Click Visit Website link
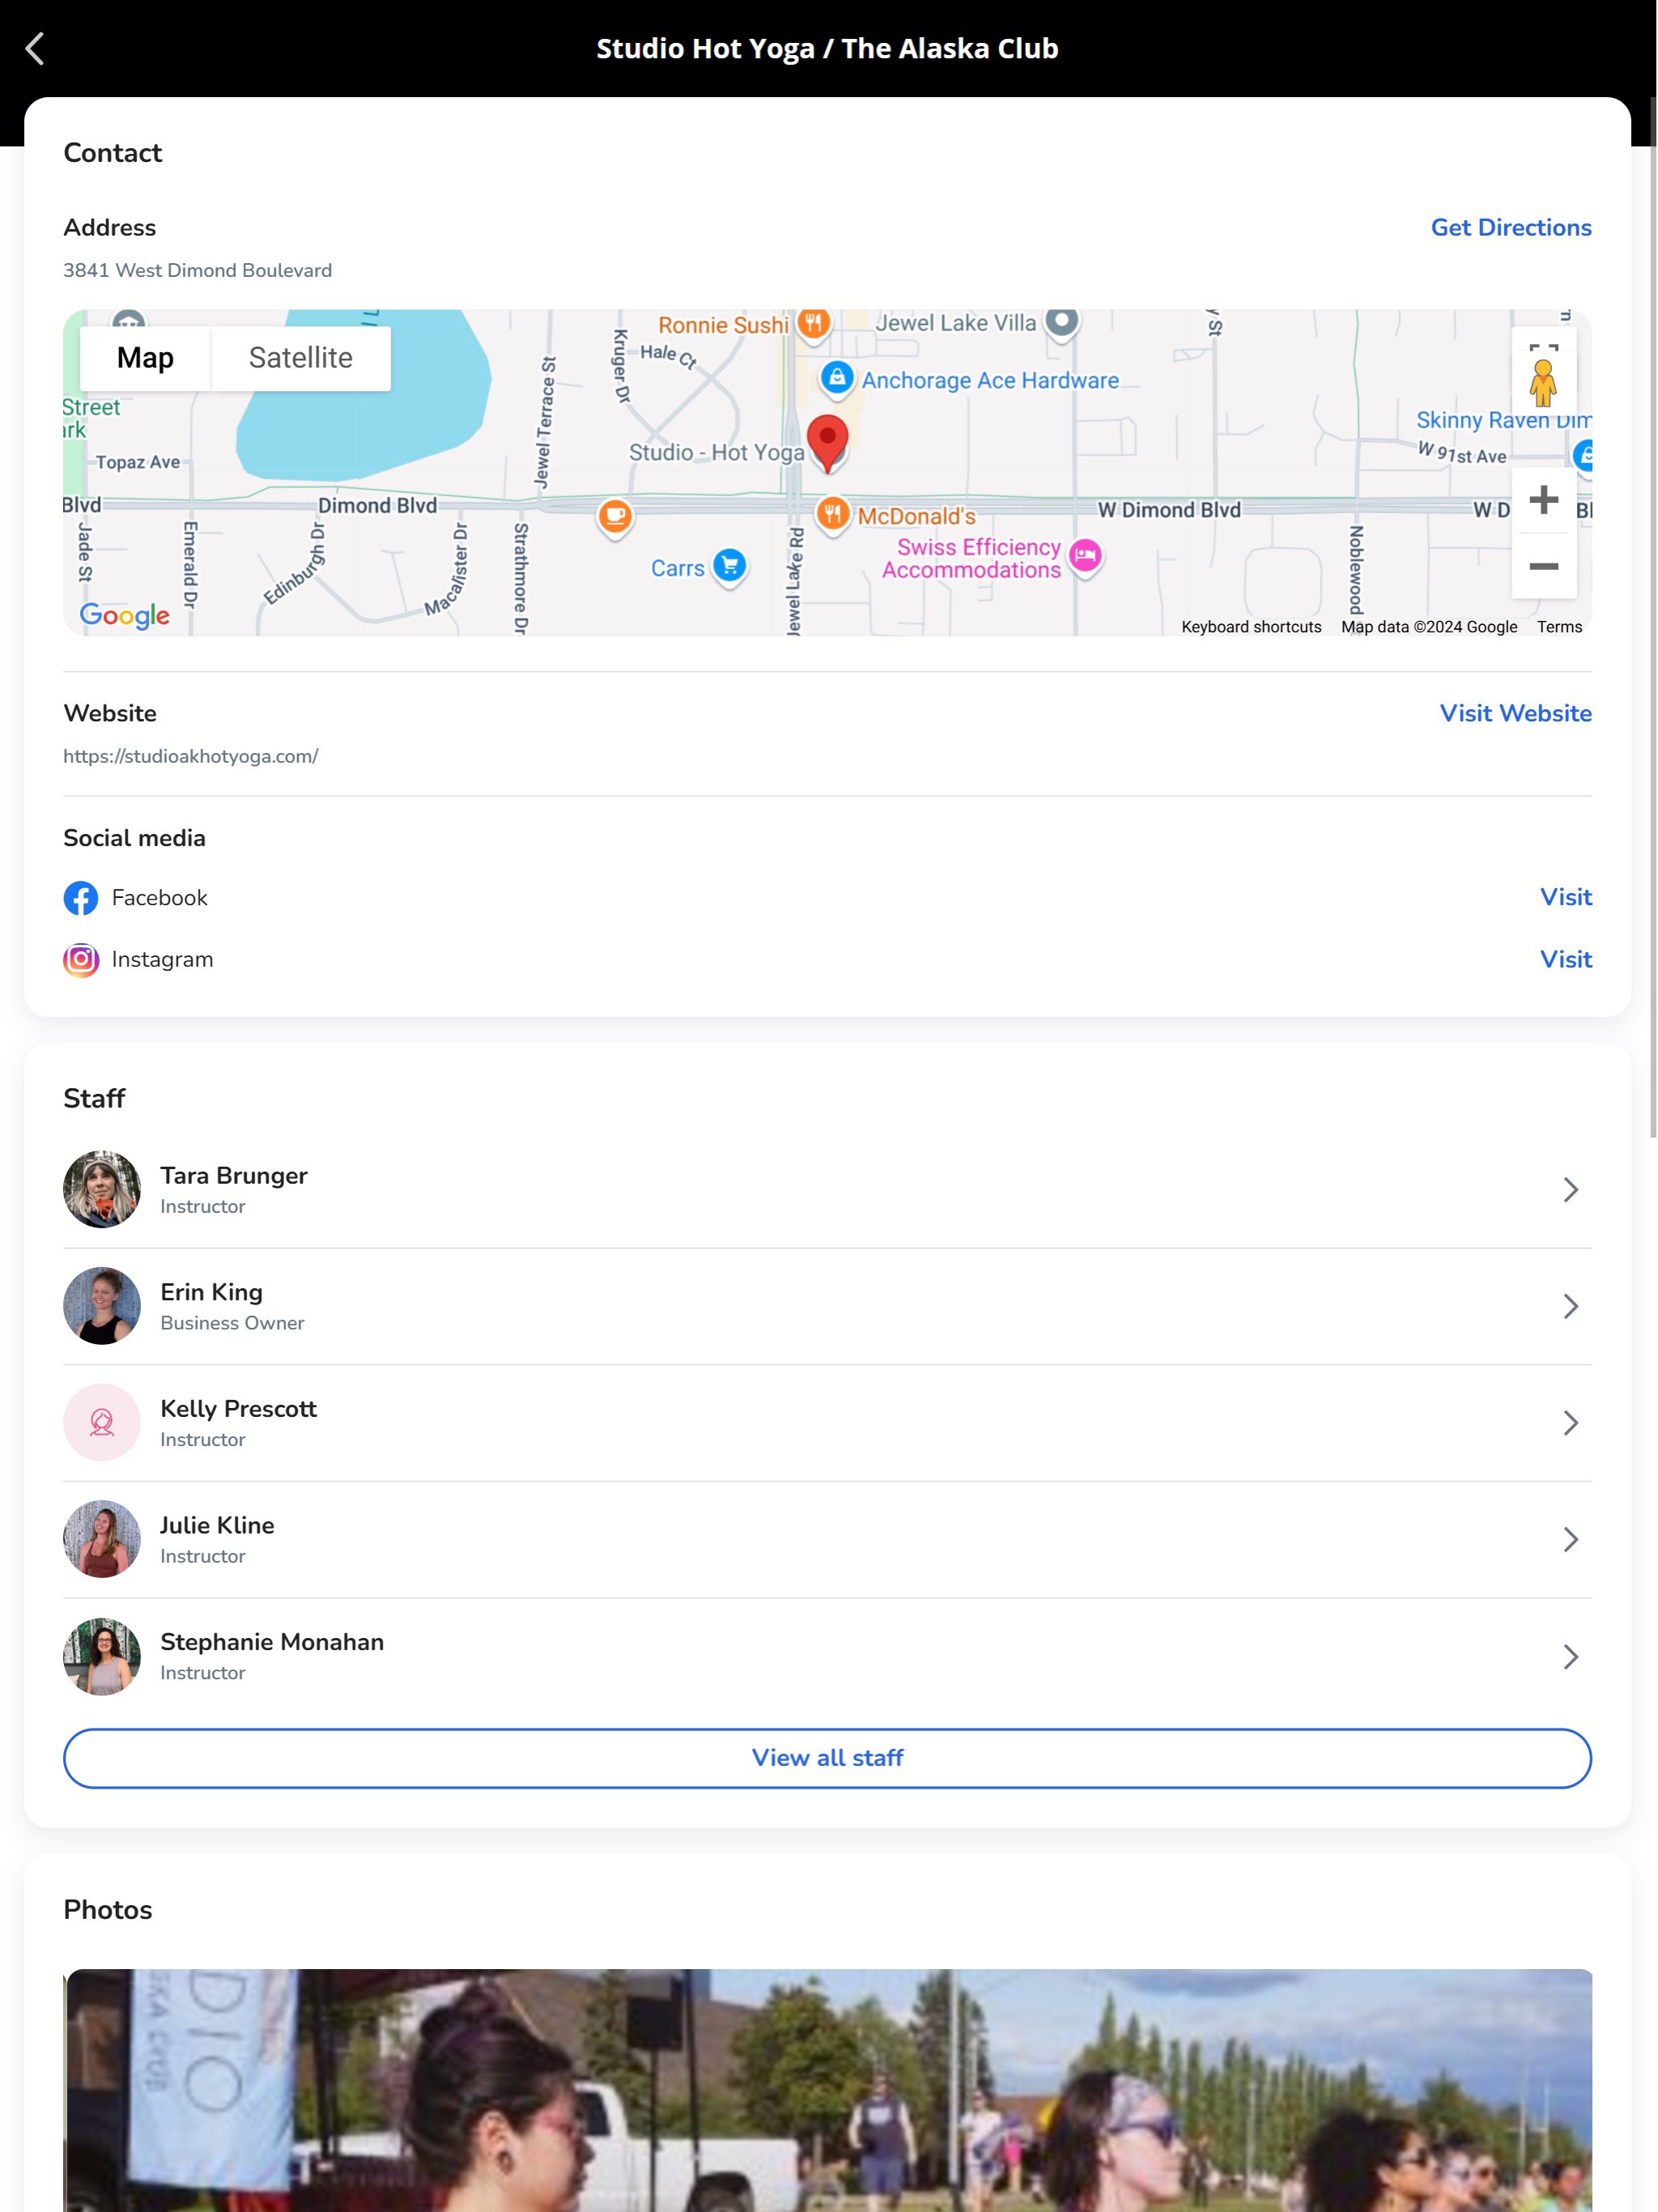 [x=1514, y=713]
